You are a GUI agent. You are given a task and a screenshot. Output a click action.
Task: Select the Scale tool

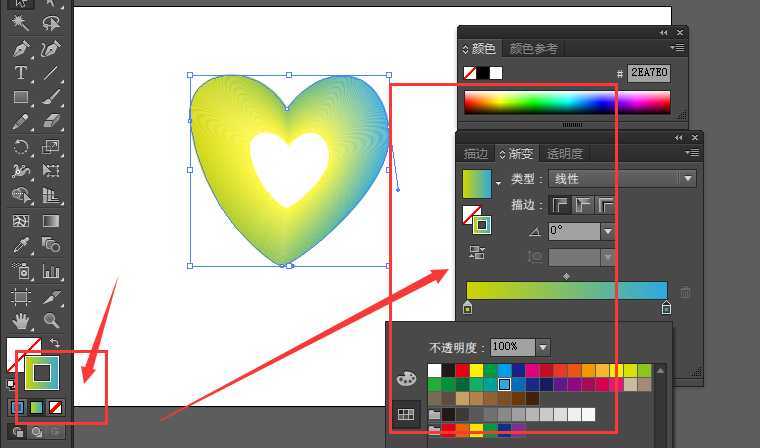point(51,146)
